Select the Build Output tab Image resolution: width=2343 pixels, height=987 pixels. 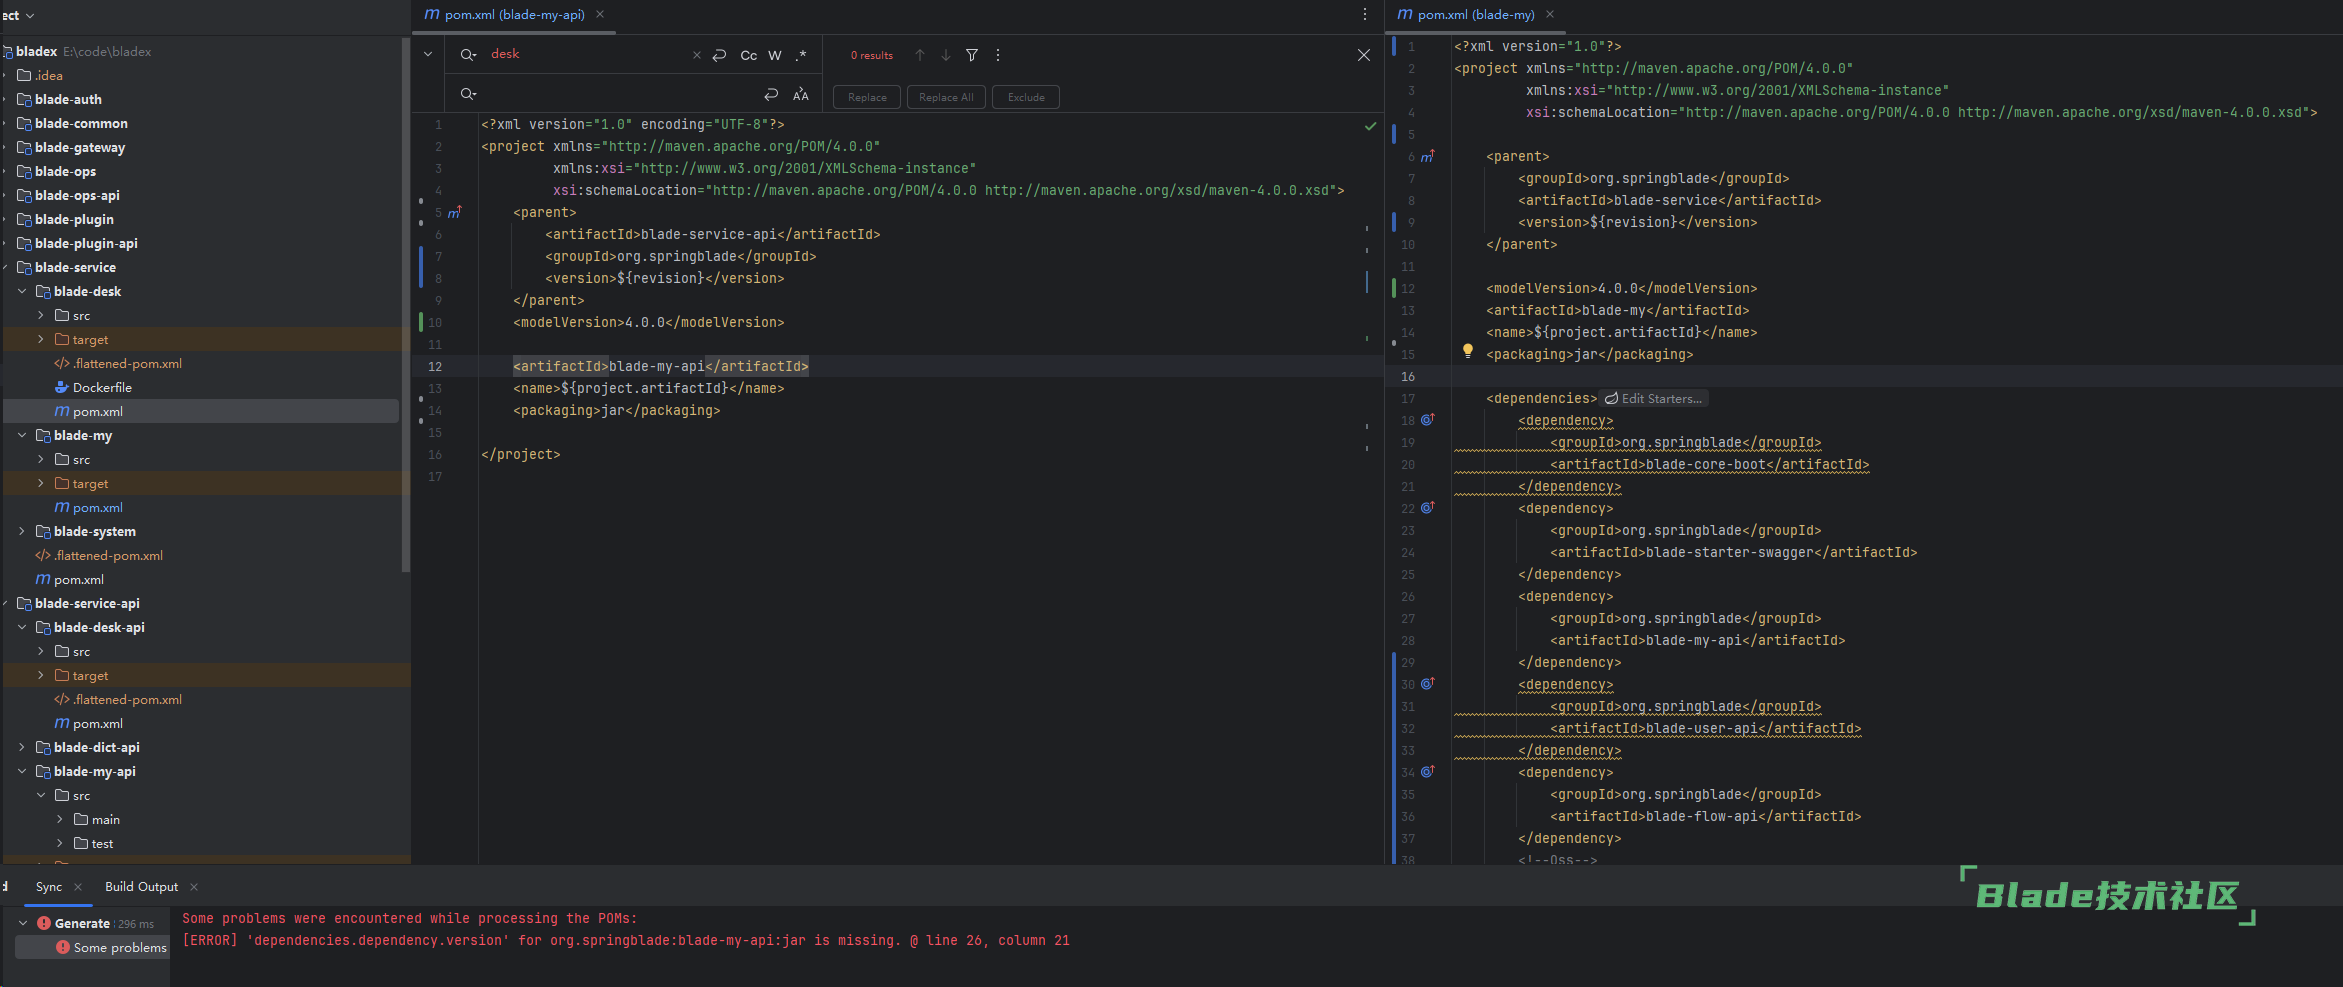click(x=141, y=887)
